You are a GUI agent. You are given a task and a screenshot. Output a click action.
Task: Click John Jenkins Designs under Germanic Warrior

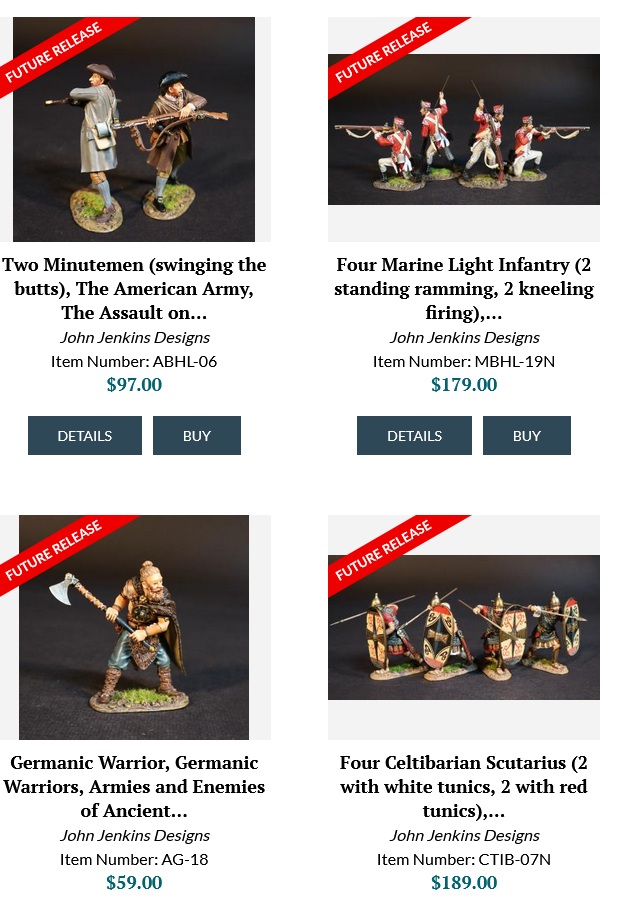pyautogui.click(x=135, y=835)
